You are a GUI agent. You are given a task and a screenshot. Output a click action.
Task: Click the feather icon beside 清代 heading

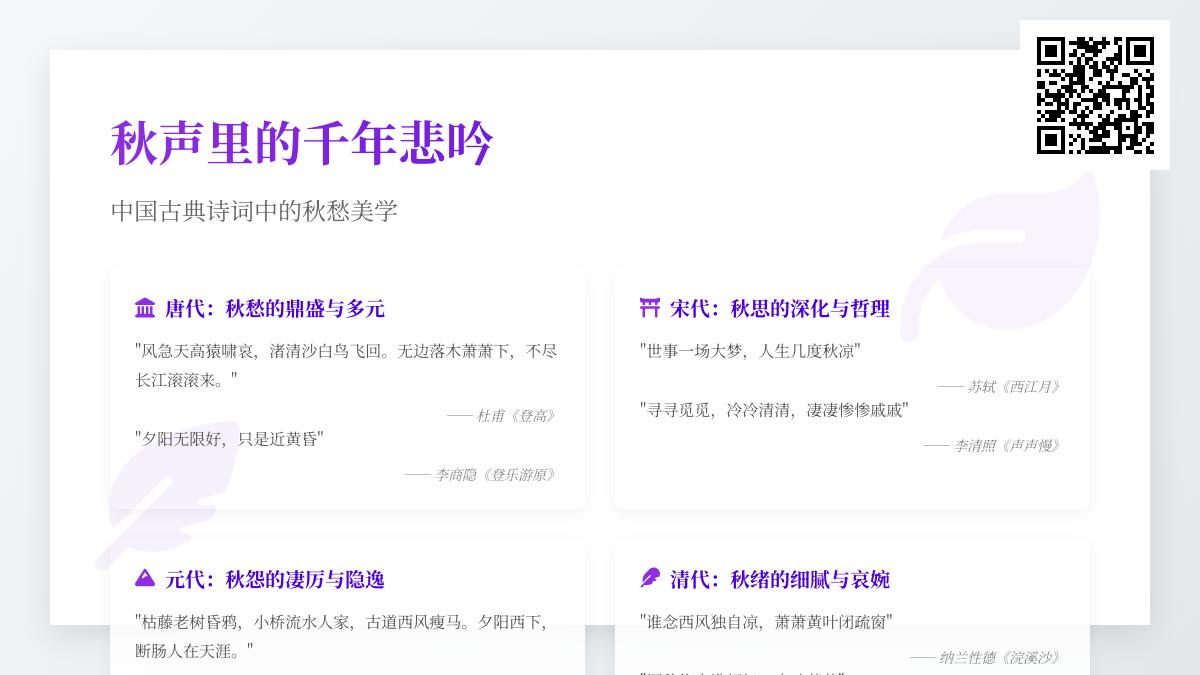pos(650,578)
